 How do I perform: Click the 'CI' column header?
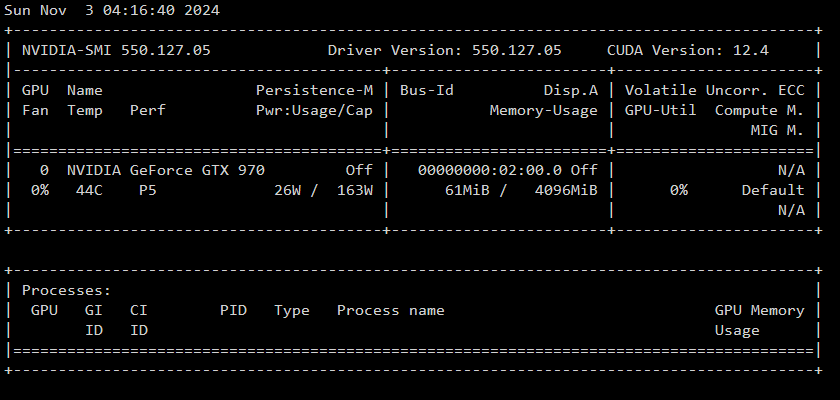coord(139,311)
